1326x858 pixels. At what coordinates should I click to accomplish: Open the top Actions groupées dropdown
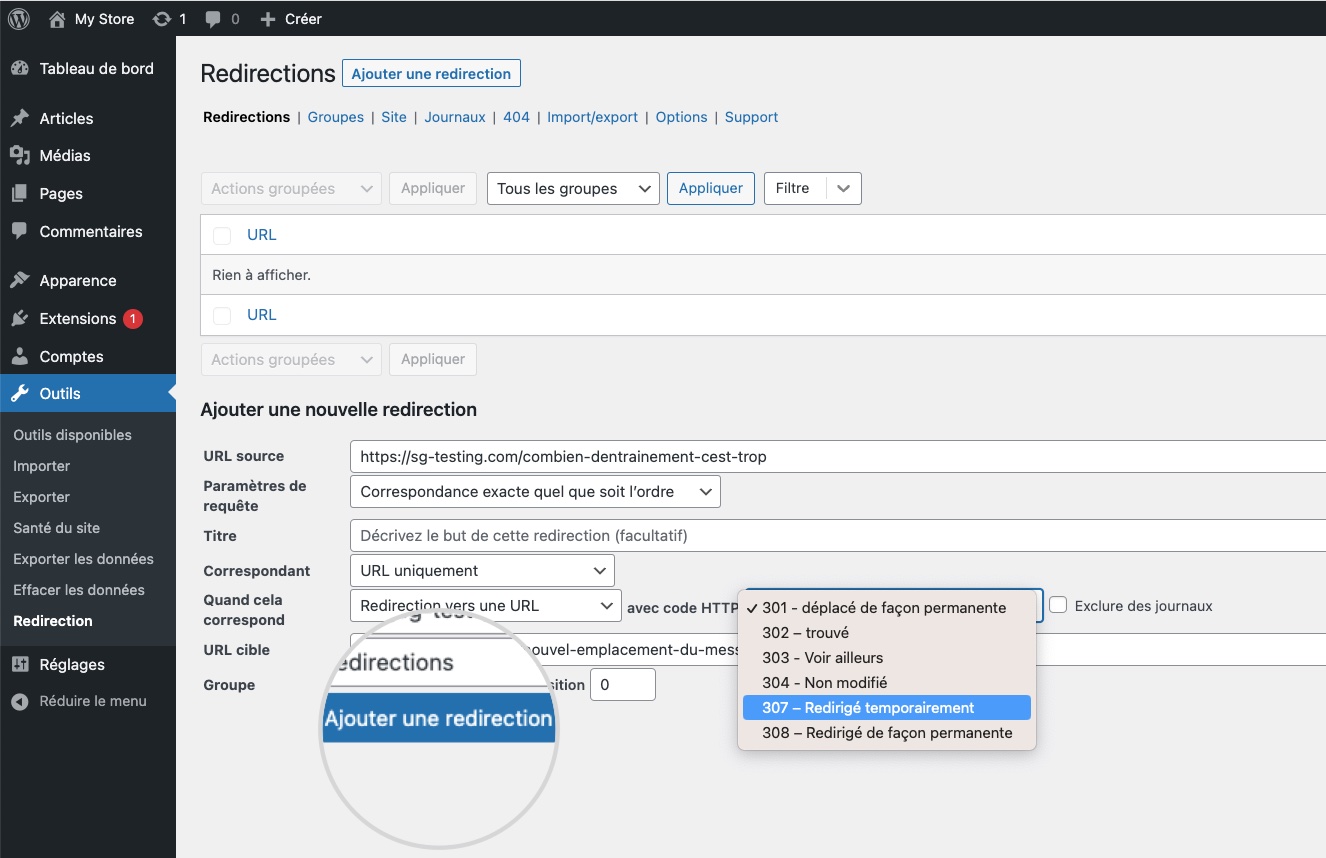[291, 189]
